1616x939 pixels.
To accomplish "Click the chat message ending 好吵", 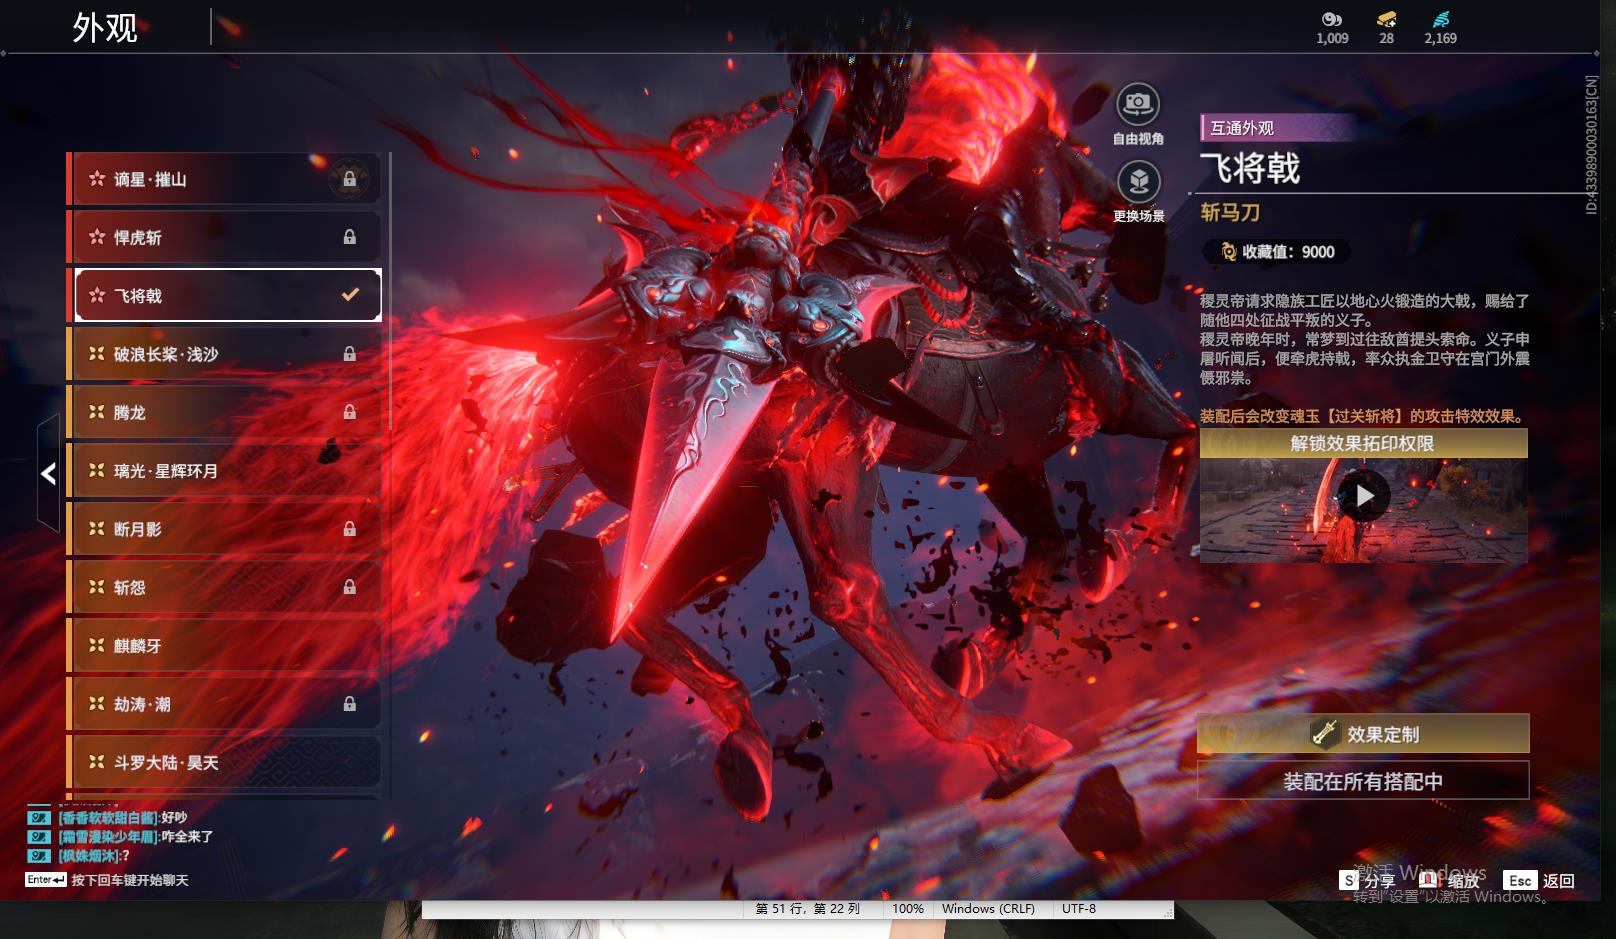I will pos(122,817).
